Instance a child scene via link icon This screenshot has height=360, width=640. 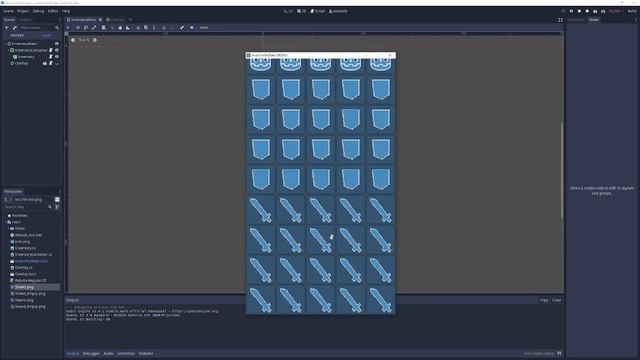(x=15, y=28)
